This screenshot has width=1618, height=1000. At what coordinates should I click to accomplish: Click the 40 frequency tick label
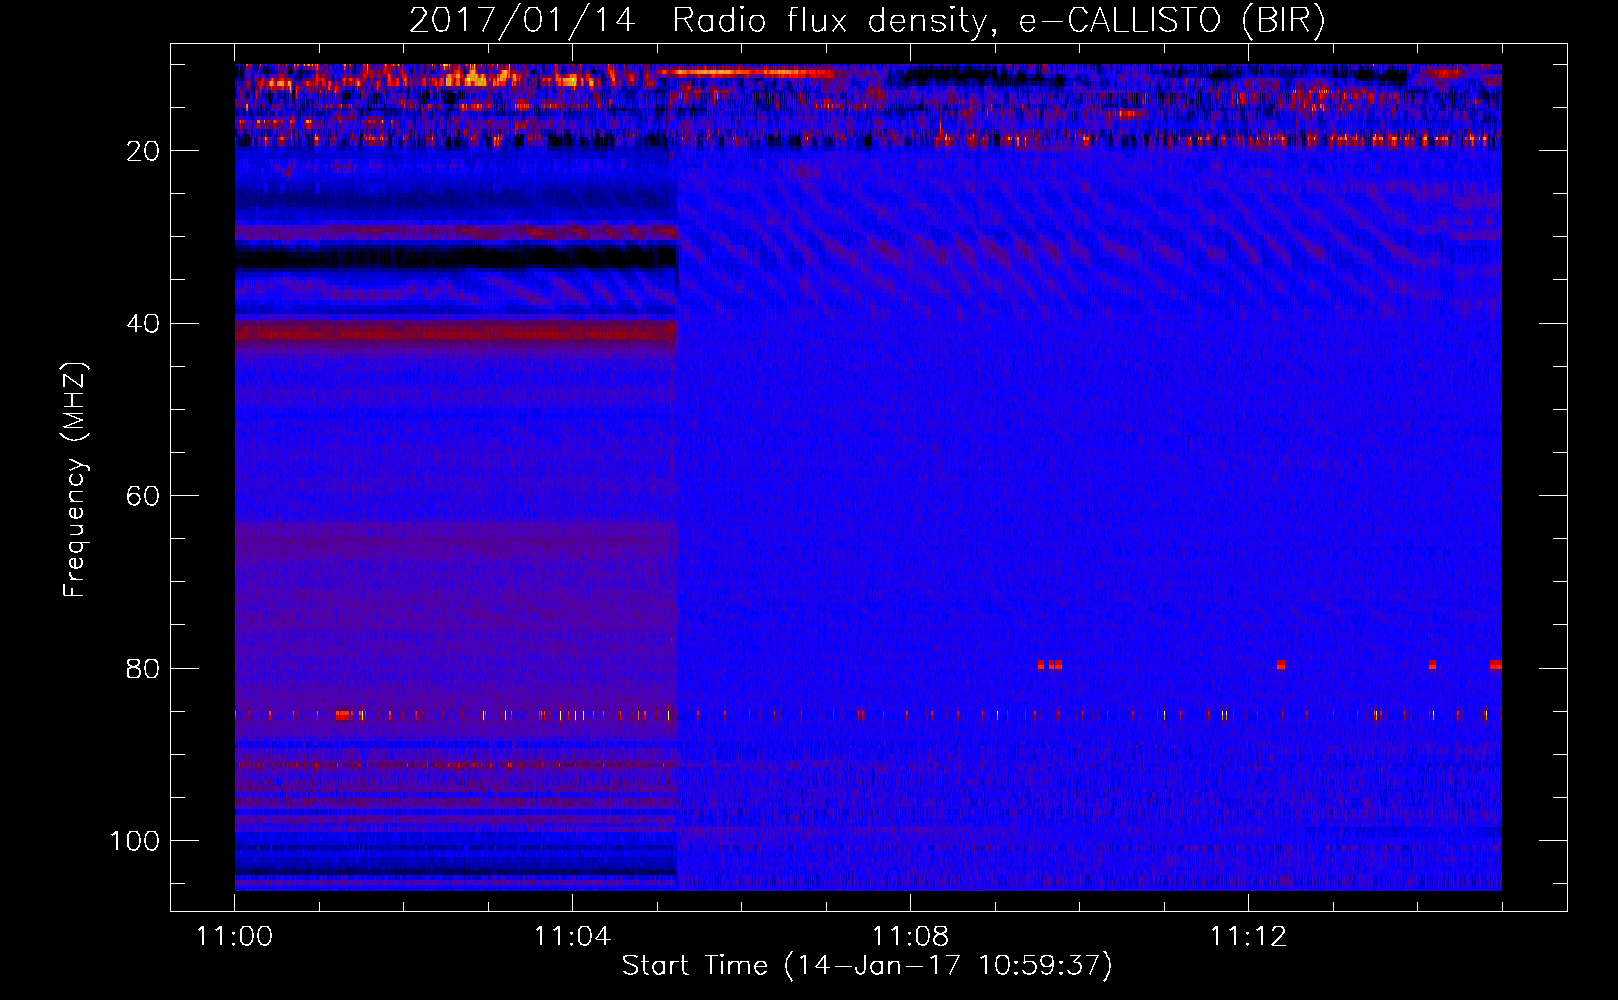click(143, 324)
